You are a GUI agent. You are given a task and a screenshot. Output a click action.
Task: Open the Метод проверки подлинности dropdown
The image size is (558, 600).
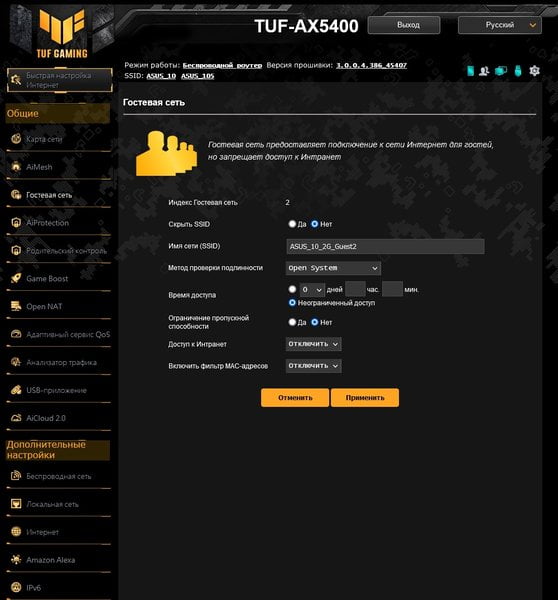point(333,268)
